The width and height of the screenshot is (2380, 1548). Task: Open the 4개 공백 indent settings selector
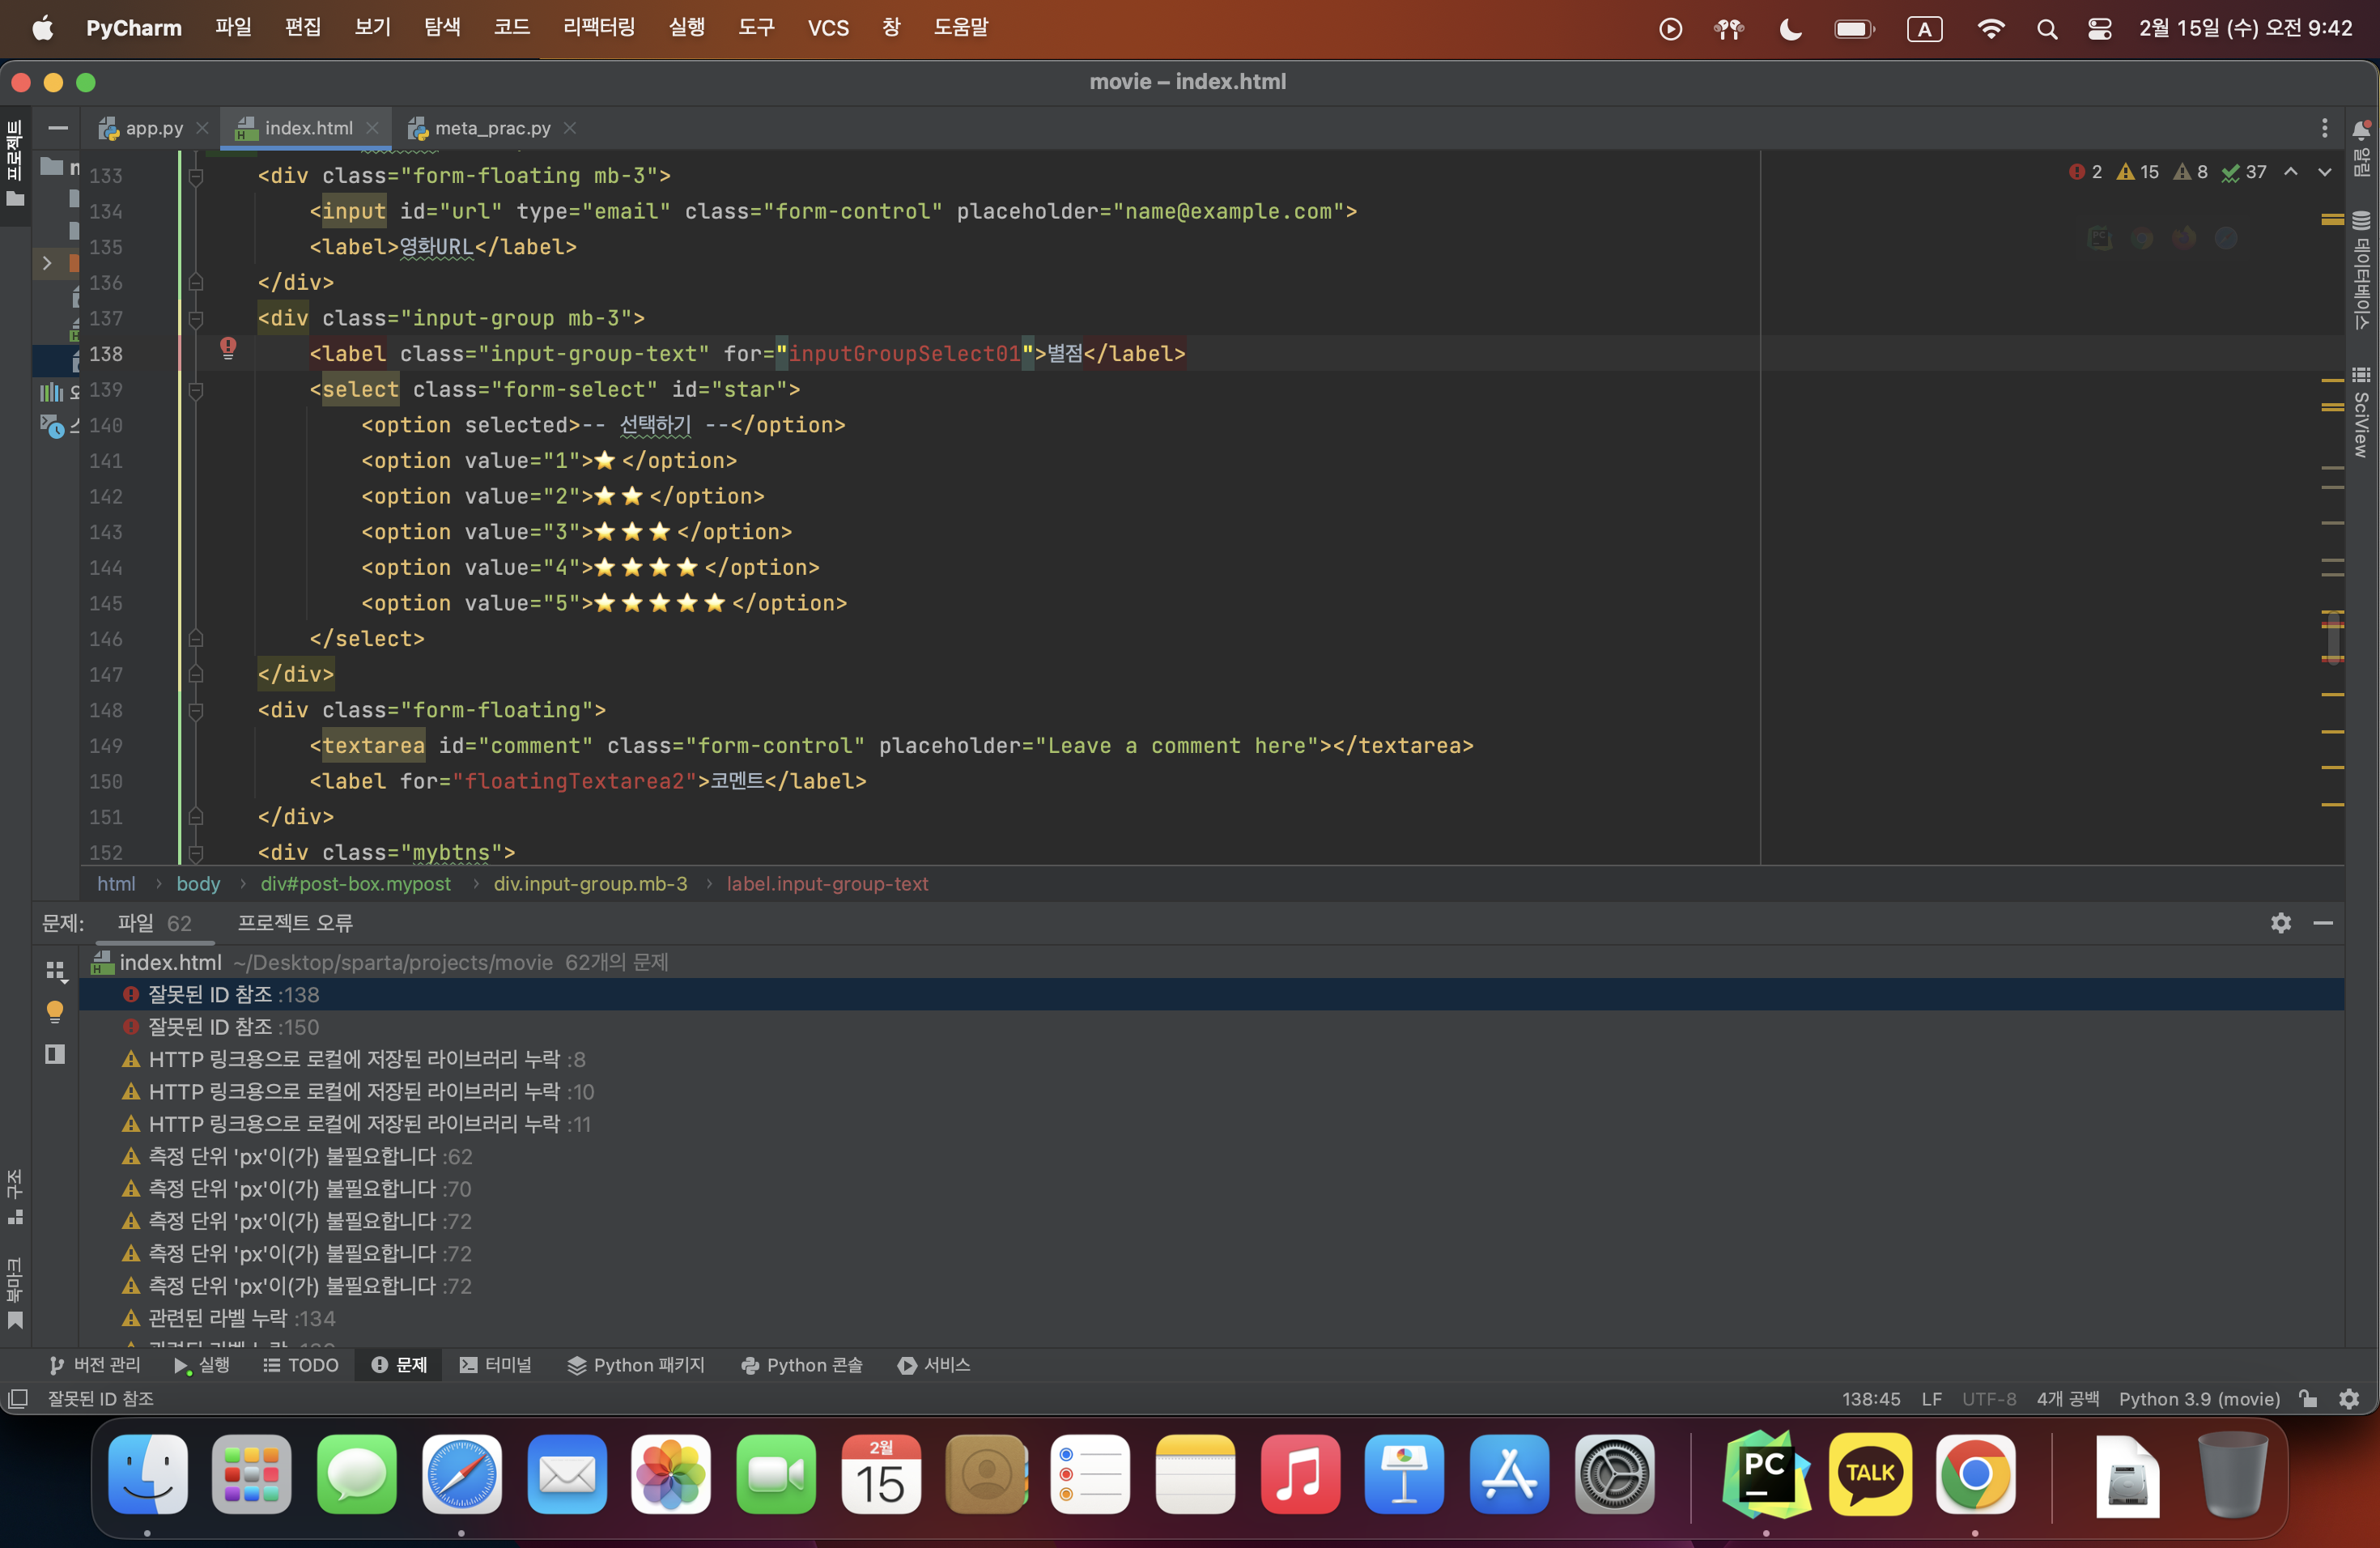point(2067,1399)
